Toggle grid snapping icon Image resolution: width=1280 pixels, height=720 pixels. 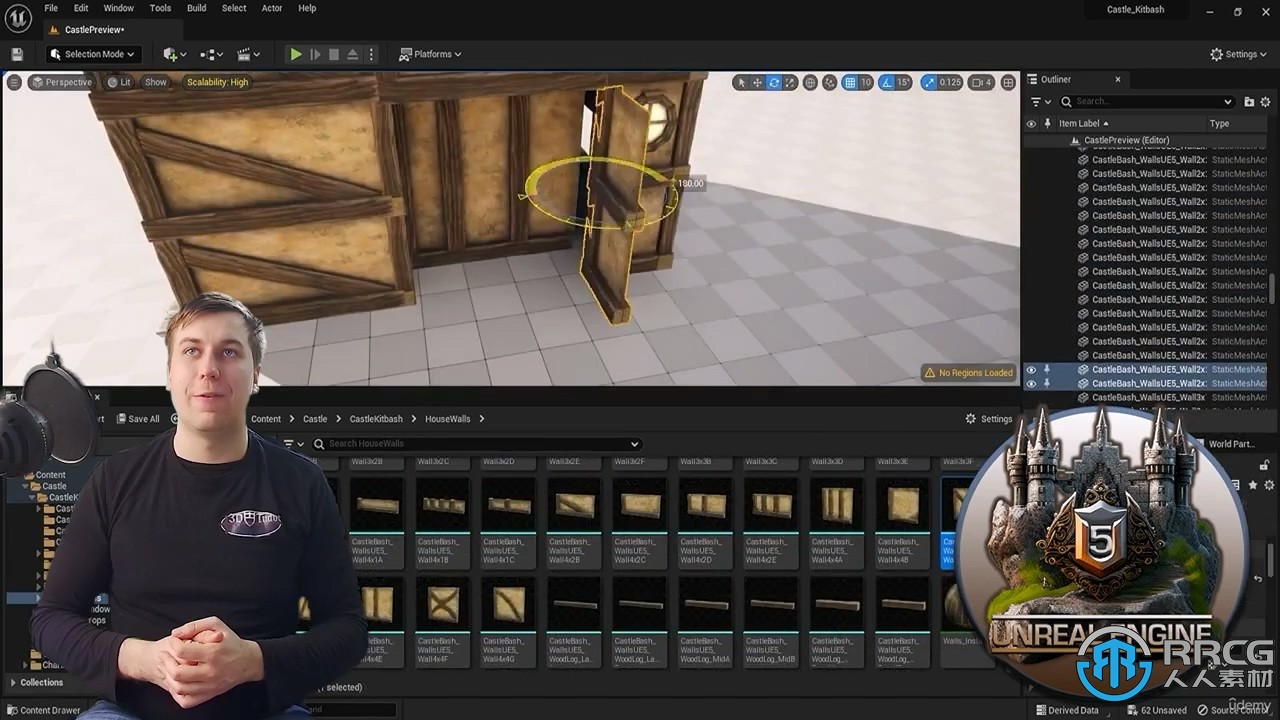click(x=850, y=82)
